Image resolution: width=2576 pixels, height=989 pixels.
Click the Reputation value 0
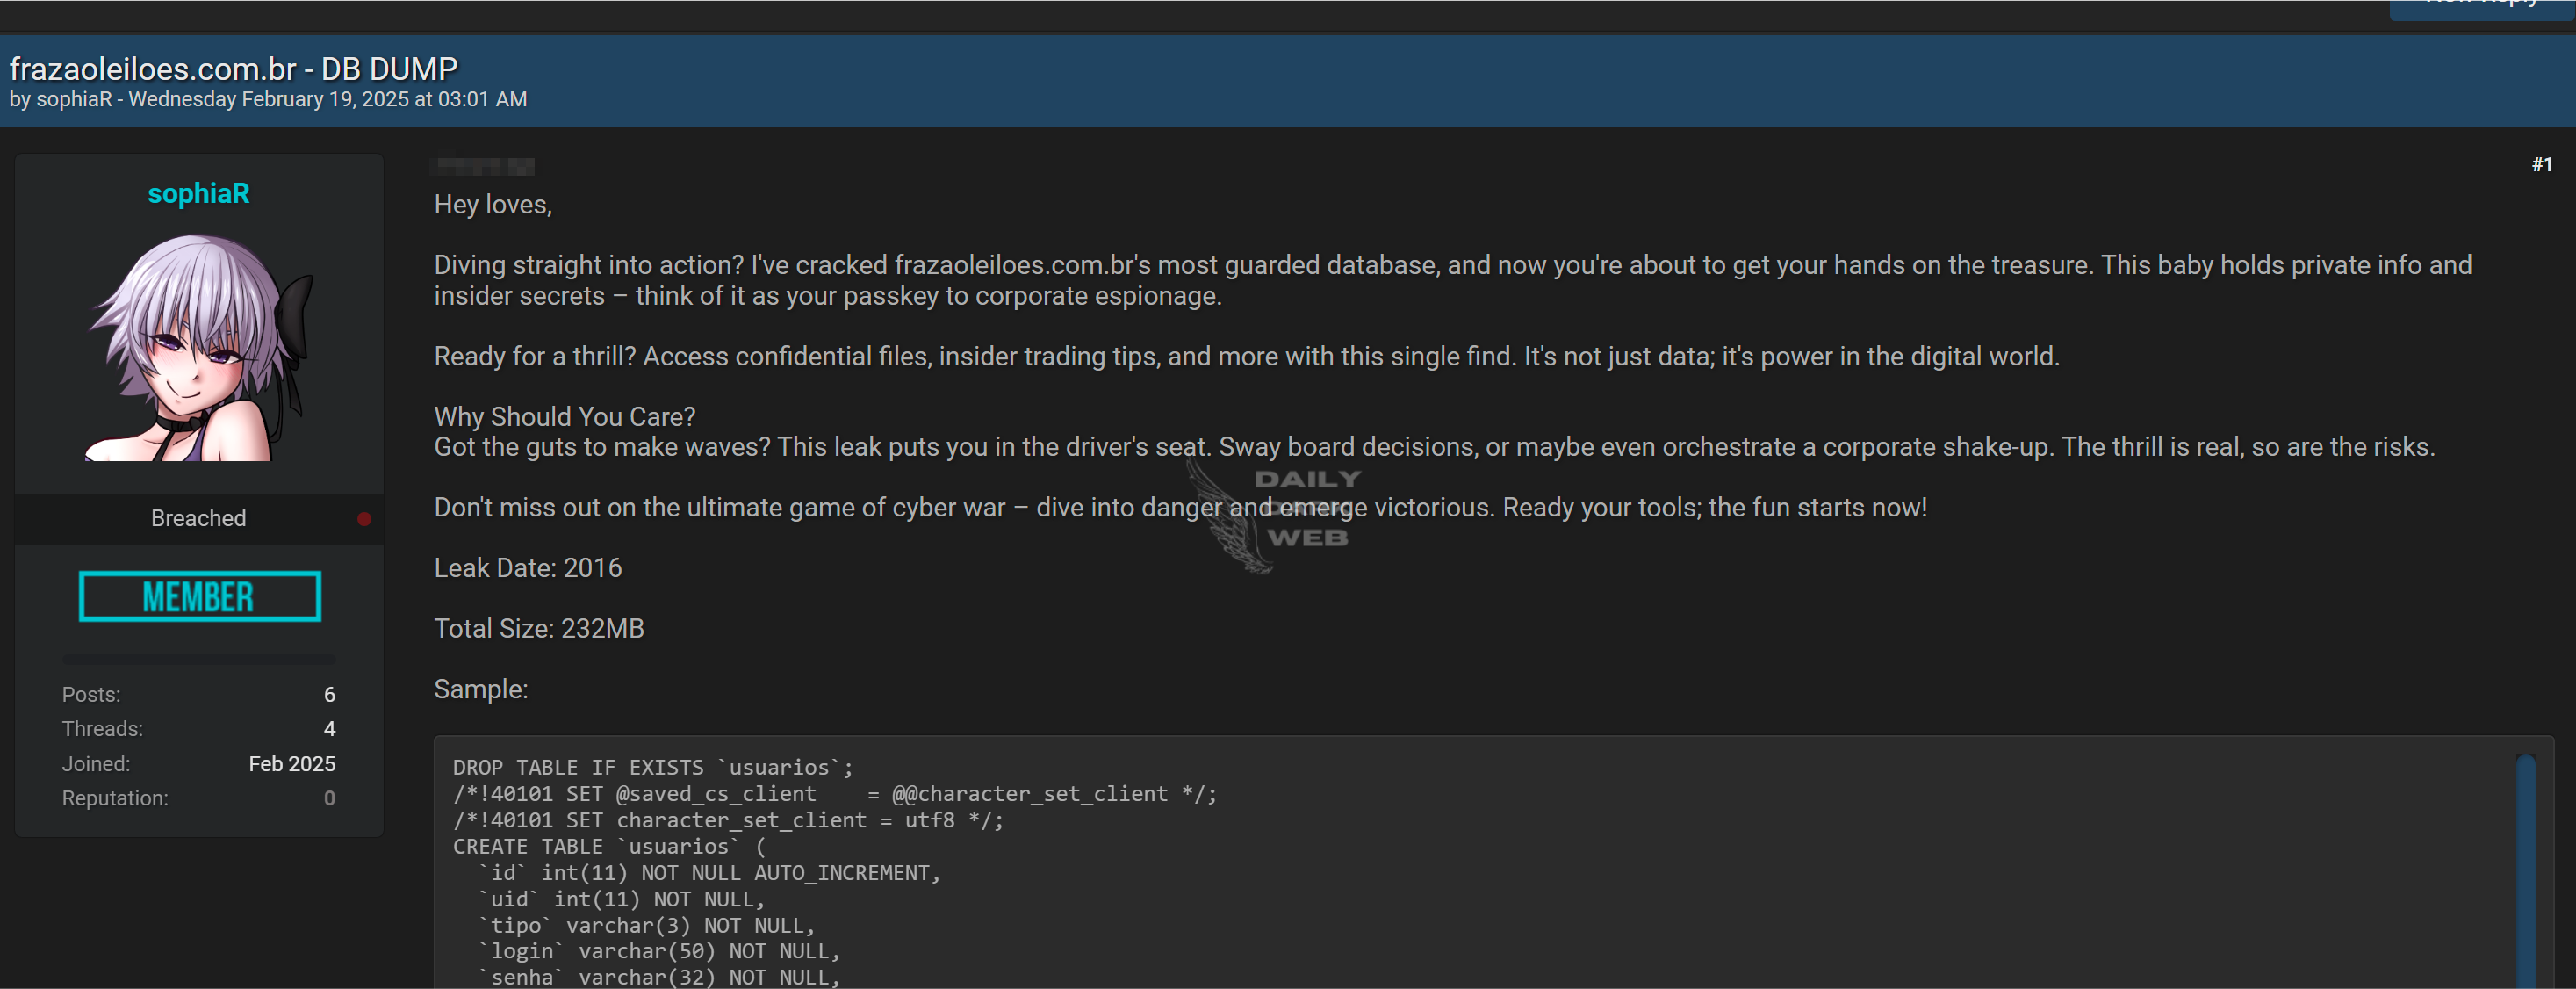click(329, 798)
